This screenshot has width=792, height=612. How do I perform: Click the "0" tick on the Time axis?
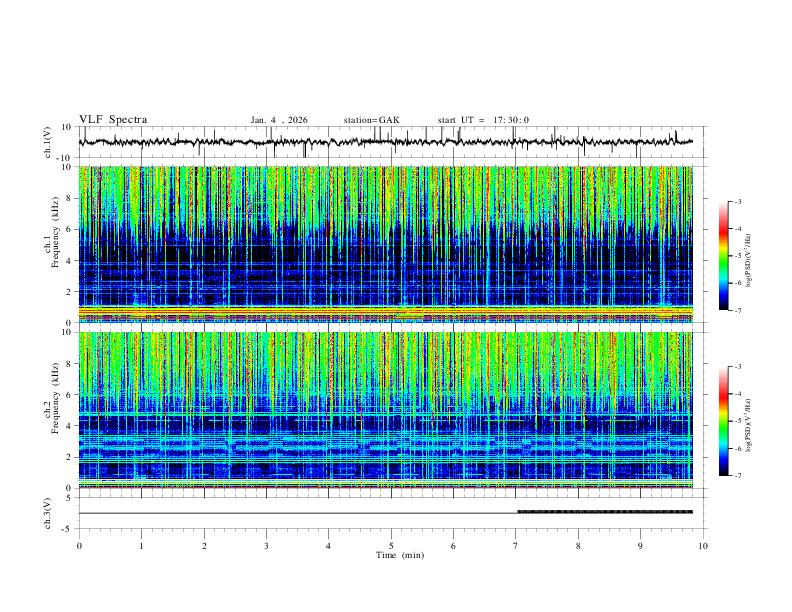coord(79,546)
